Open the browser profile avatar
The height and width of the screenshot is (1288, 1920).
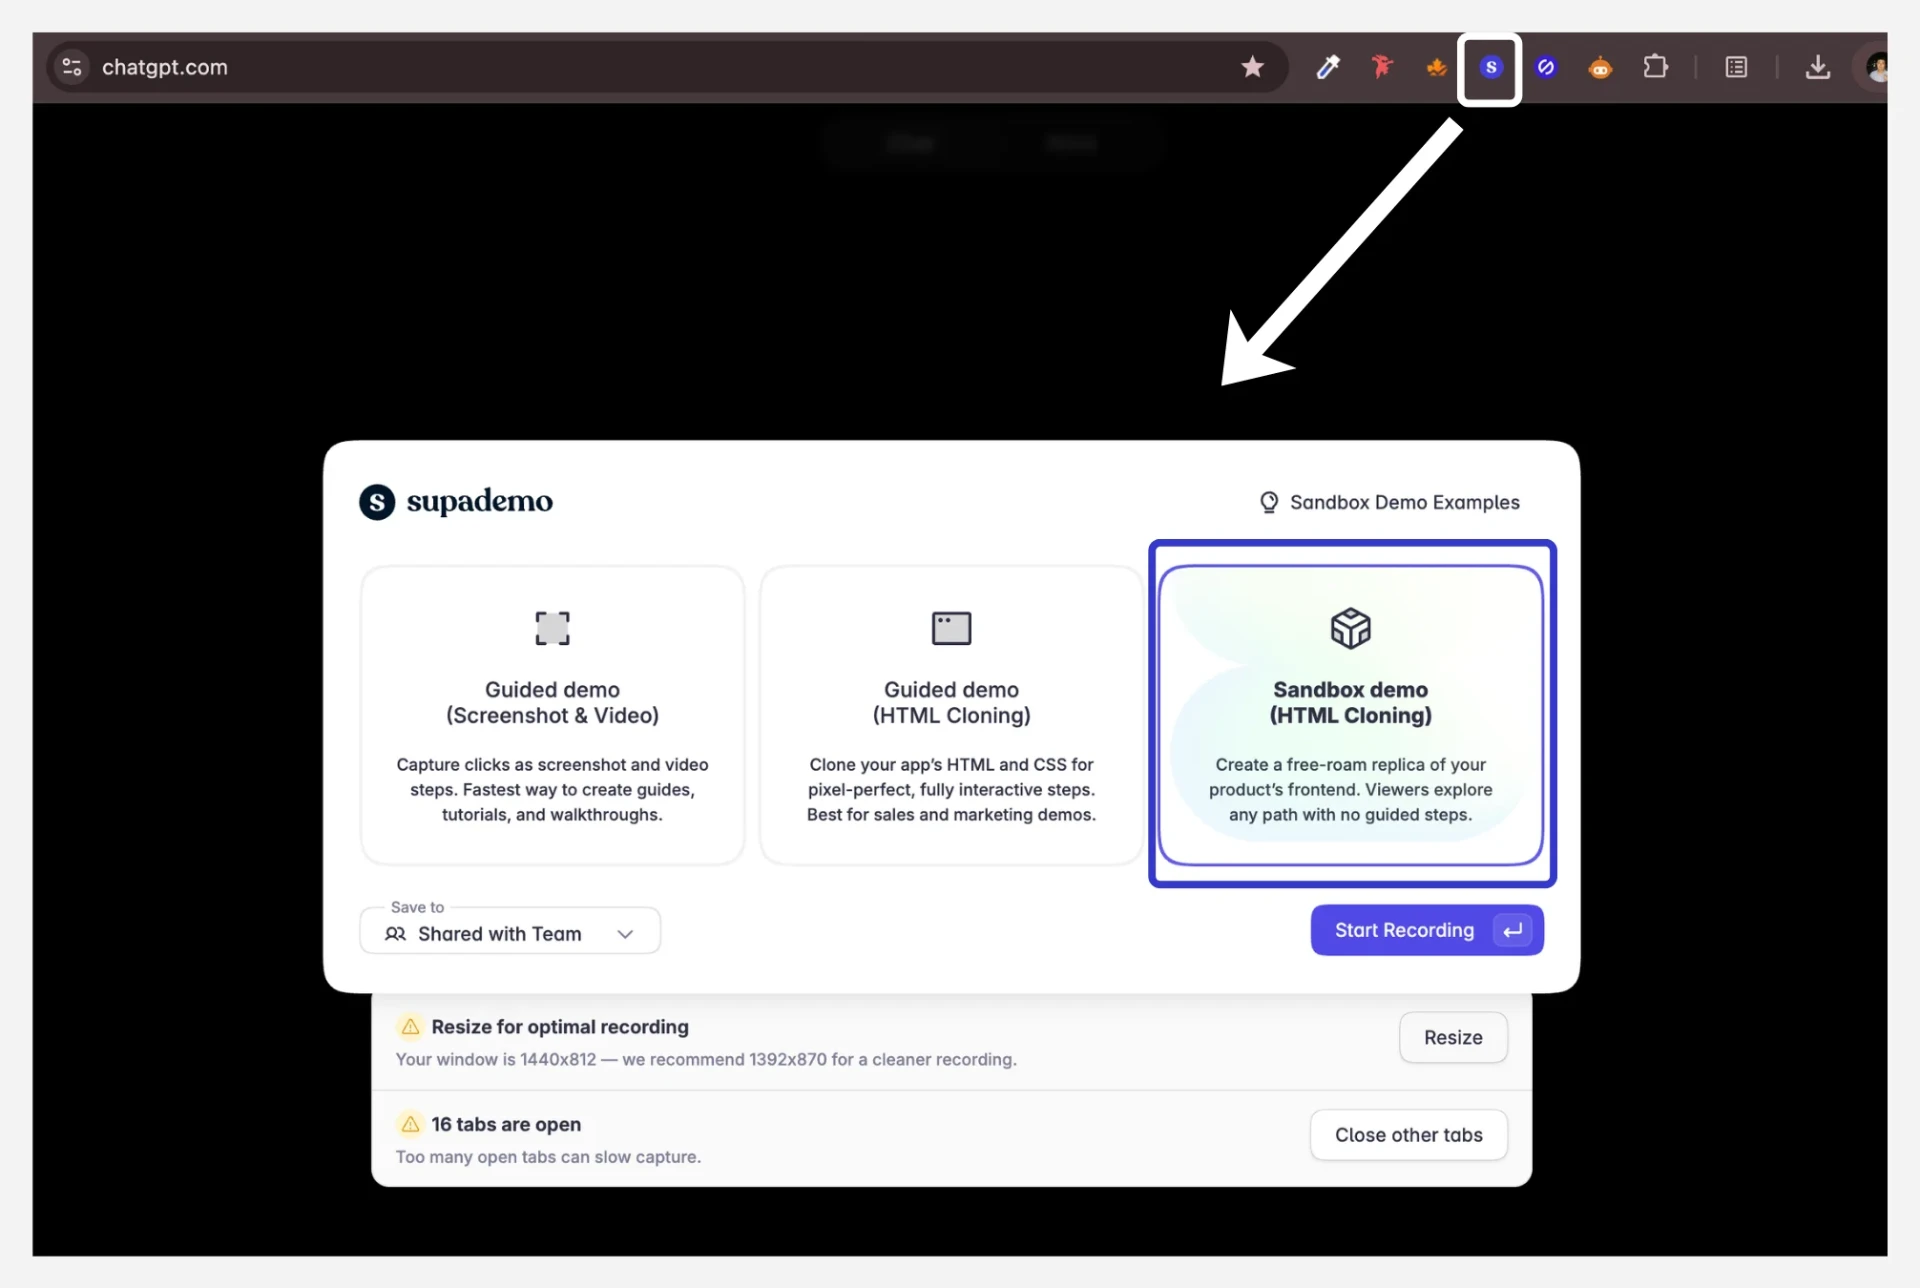coord(1876,67)
